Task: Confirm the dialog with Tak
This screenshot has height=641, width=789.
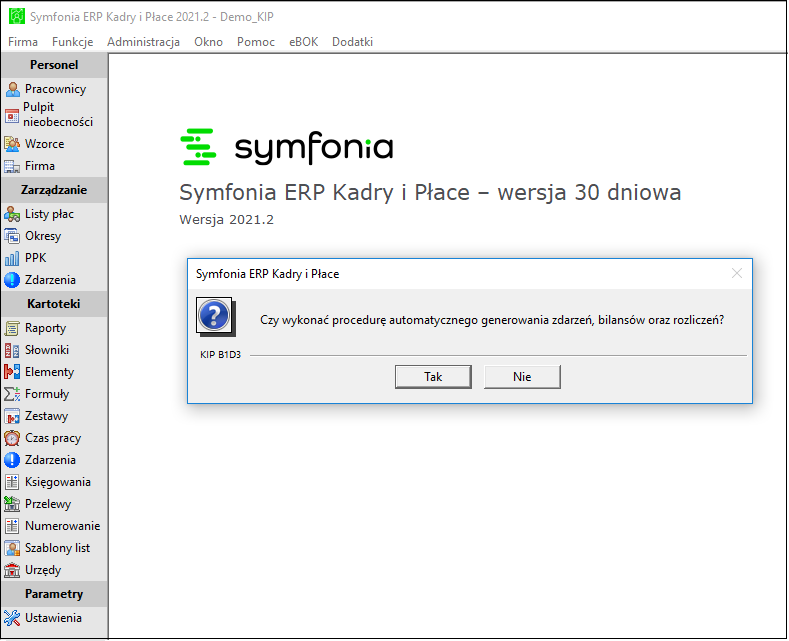Action: 433,377
